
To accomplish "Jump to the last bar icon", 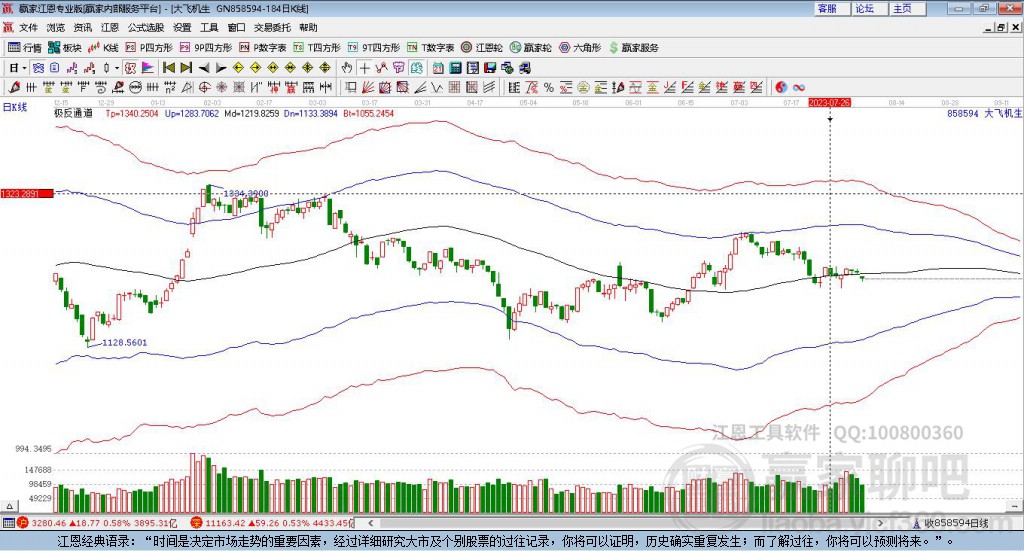I will point(186,68).
